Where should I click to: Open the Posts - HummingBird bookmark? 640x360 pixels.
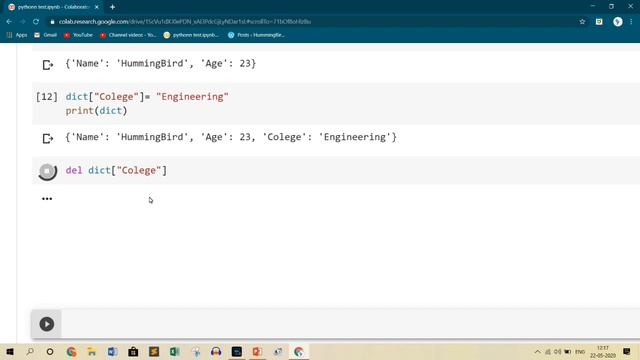tap(256, 35)
